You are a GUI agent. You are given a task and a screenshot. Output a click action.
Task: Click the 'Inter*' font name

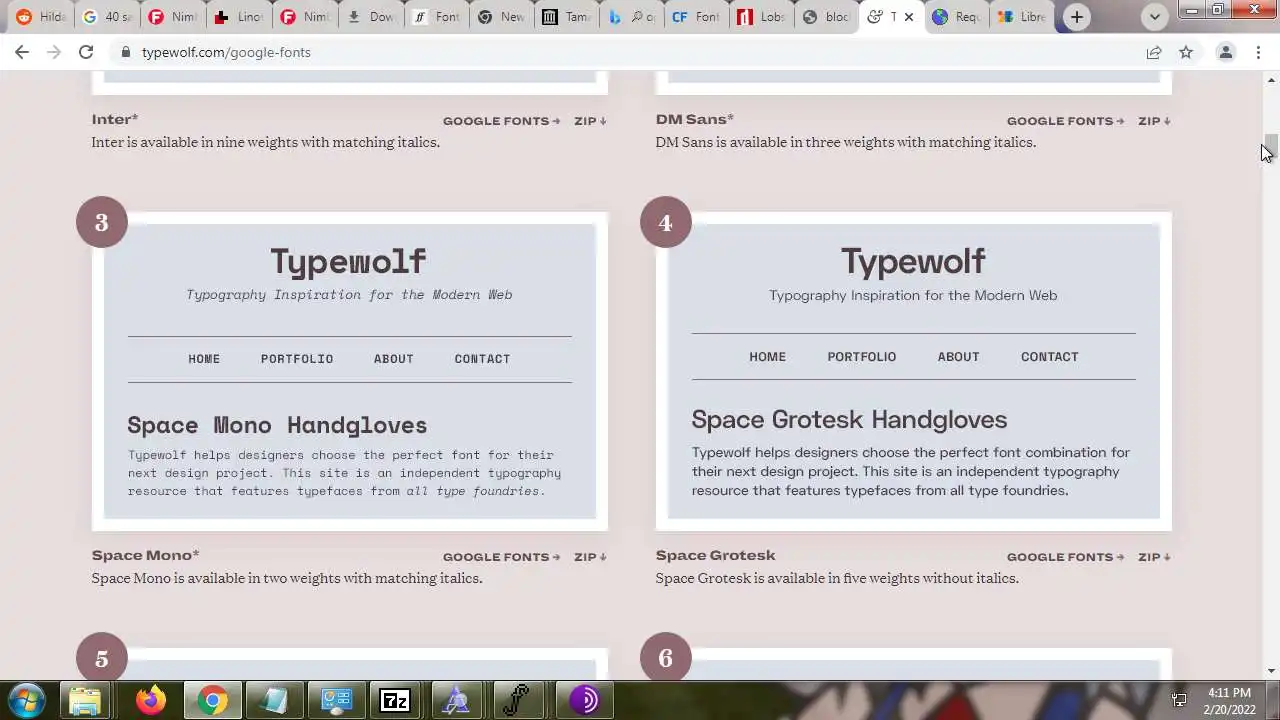point(115,119)
